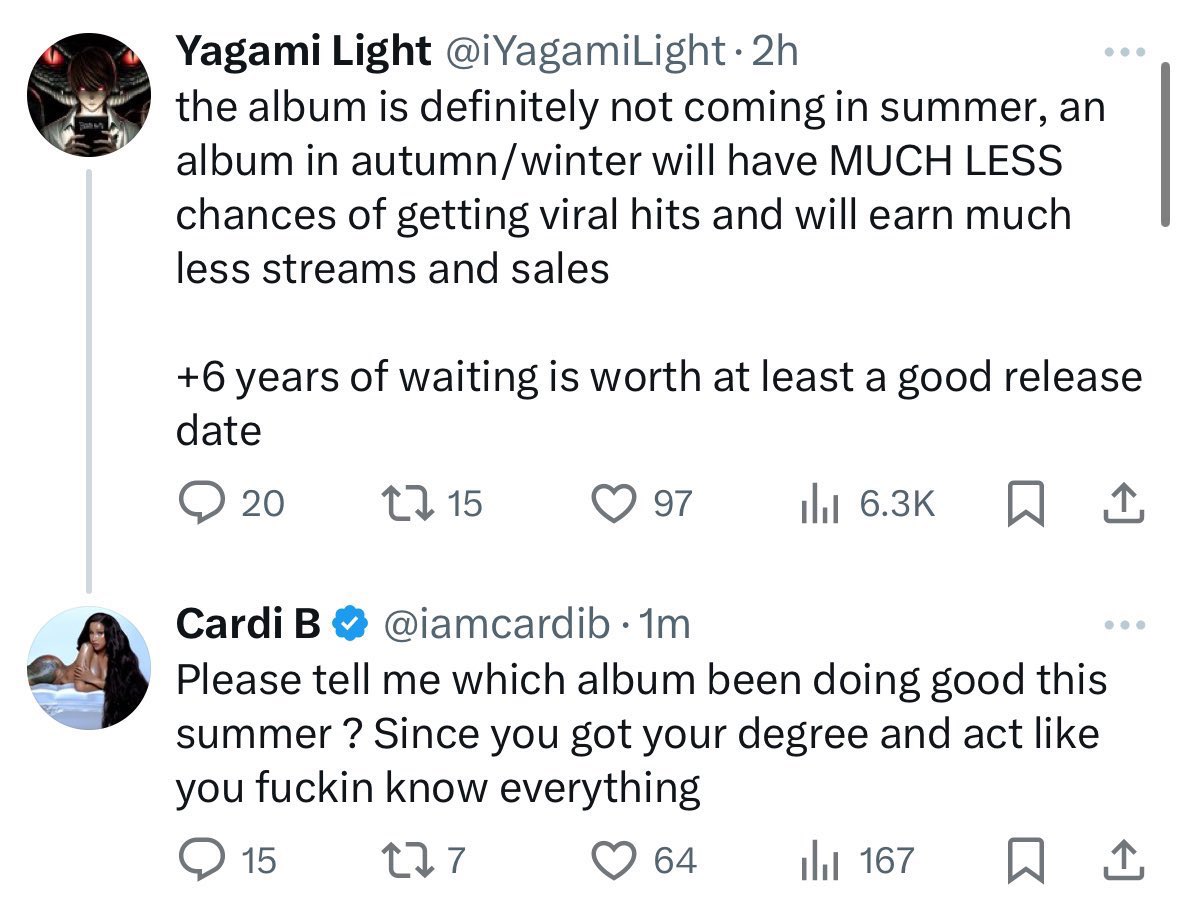
Task: Share Yagami Light's tweet
Action: tap(1123, 503)
